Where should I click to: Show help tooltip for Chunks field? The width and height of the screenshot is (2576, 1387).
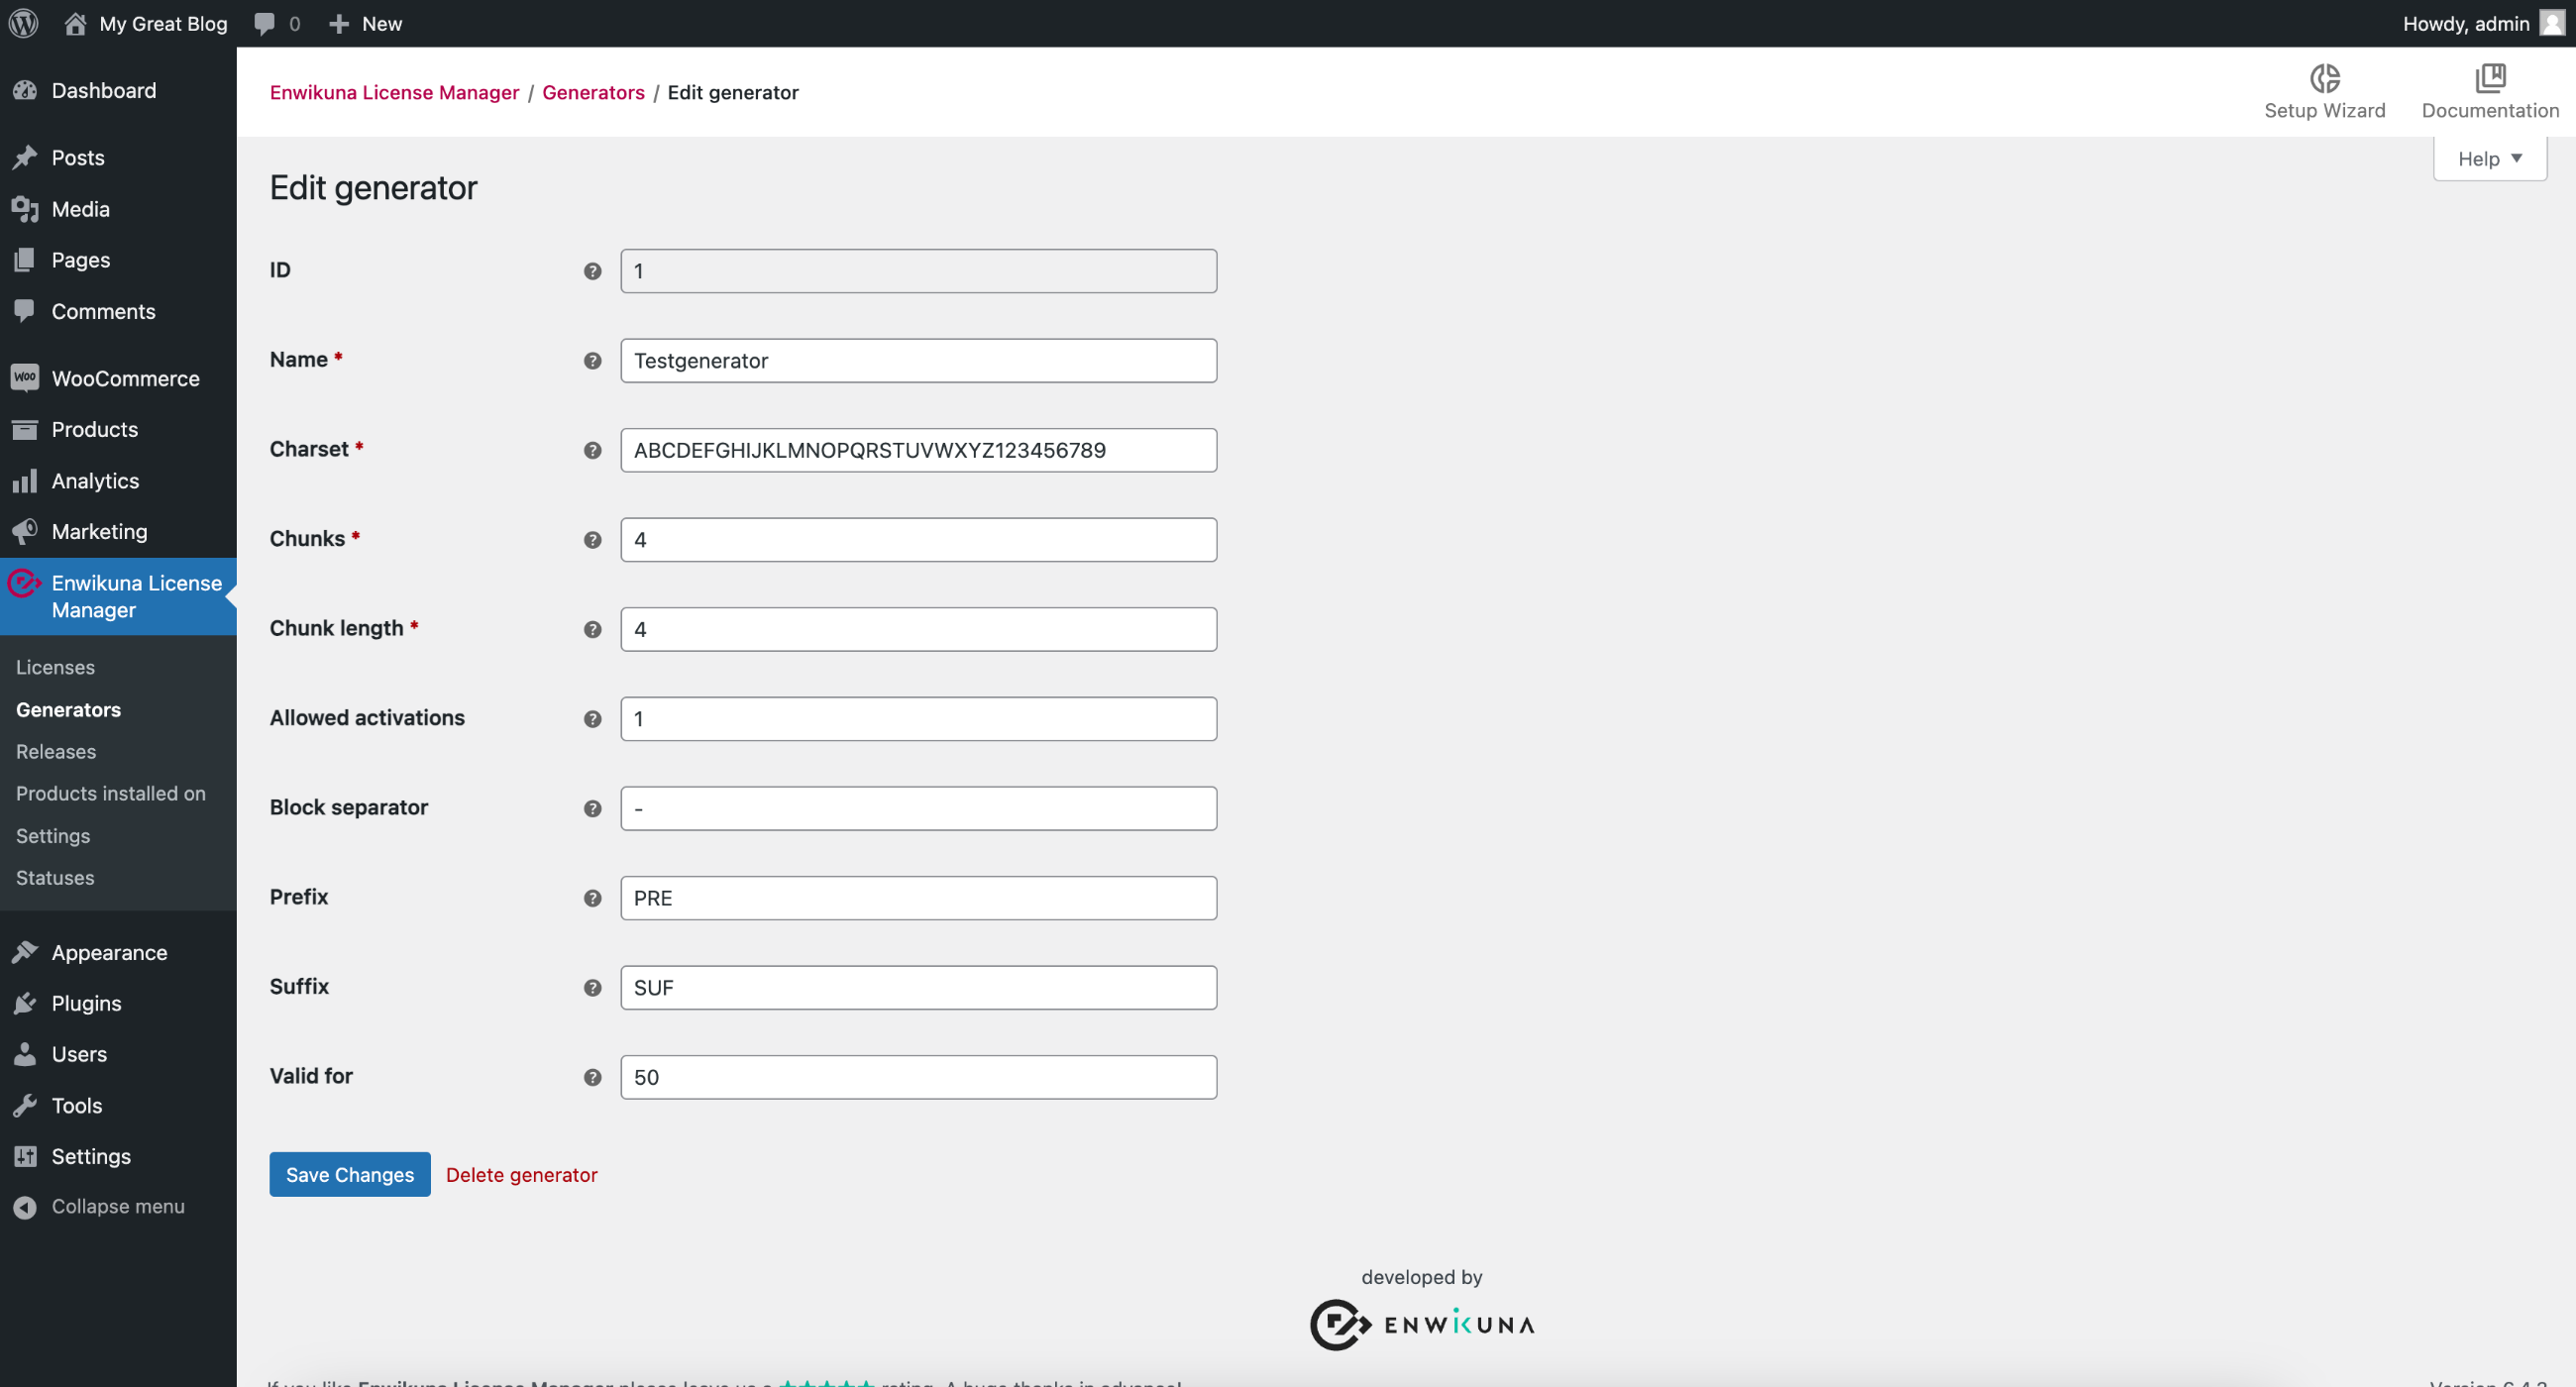coord(592,540)
